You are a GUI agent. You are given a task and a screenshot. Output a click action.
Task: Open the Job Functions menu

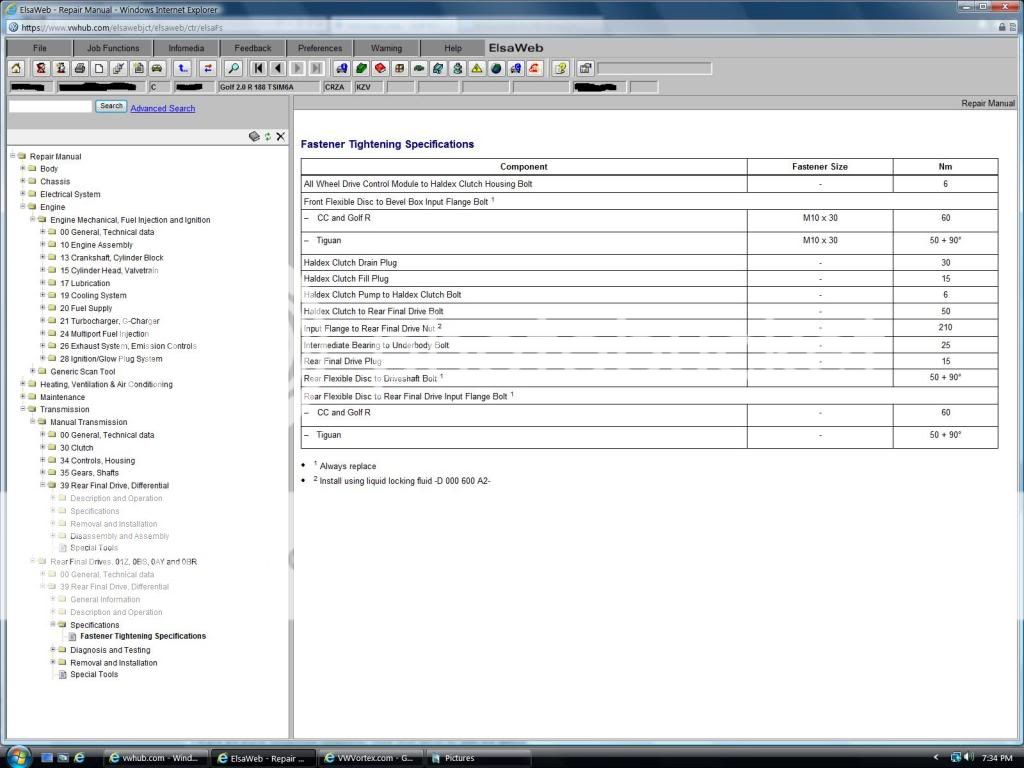pos(113,47)
